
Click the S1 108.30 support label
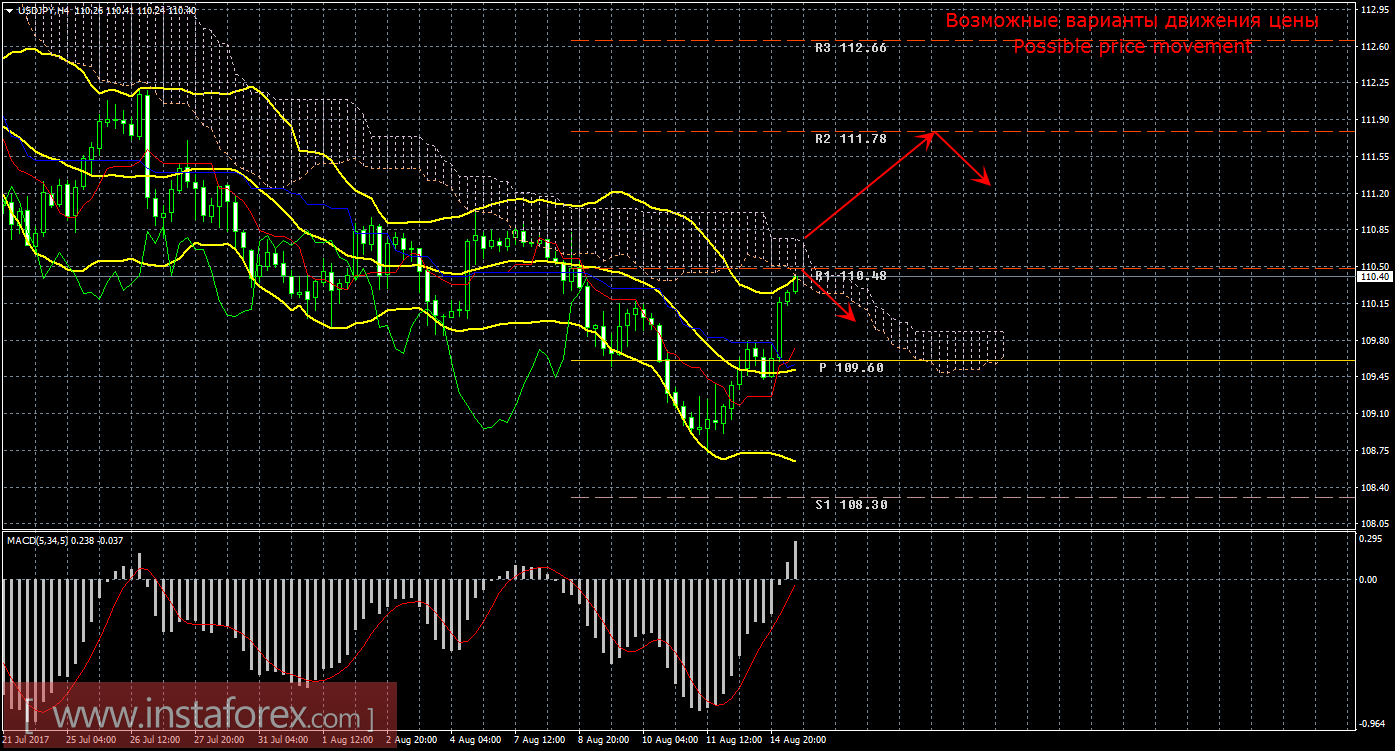pos(851,505)
